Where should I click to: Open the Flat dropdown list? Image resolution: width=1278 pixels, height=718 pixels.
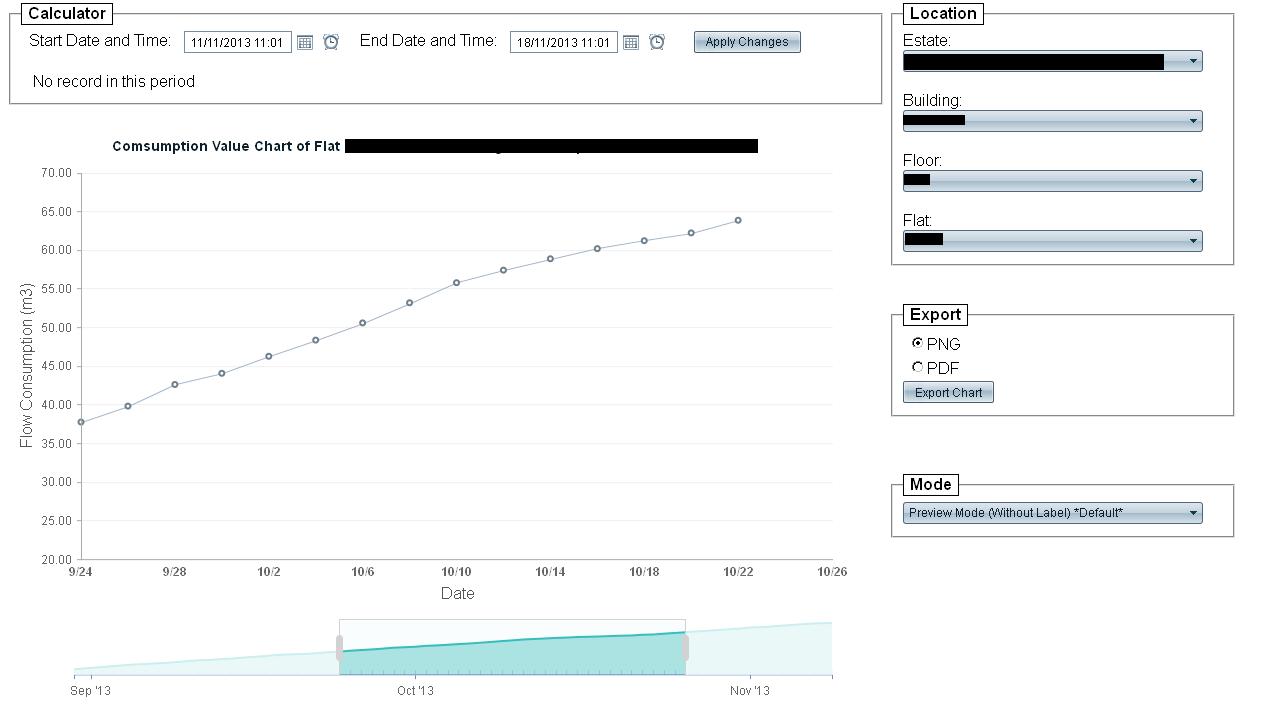[1193, 241]
